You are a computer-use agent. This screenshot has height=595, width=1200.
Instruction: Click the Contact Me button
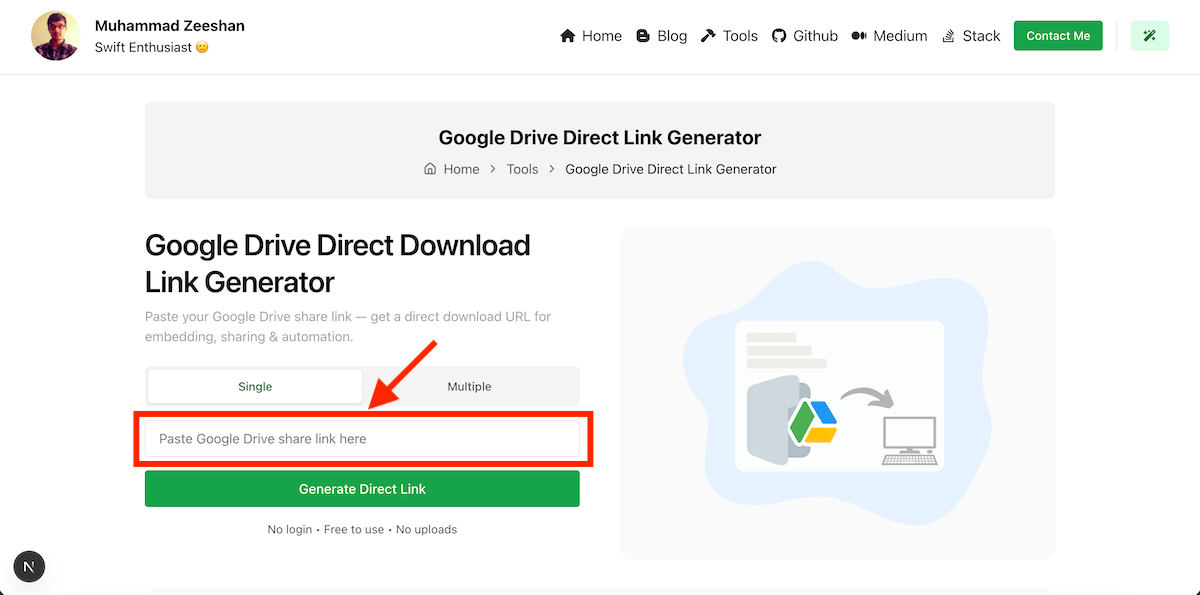point(1058,36)
